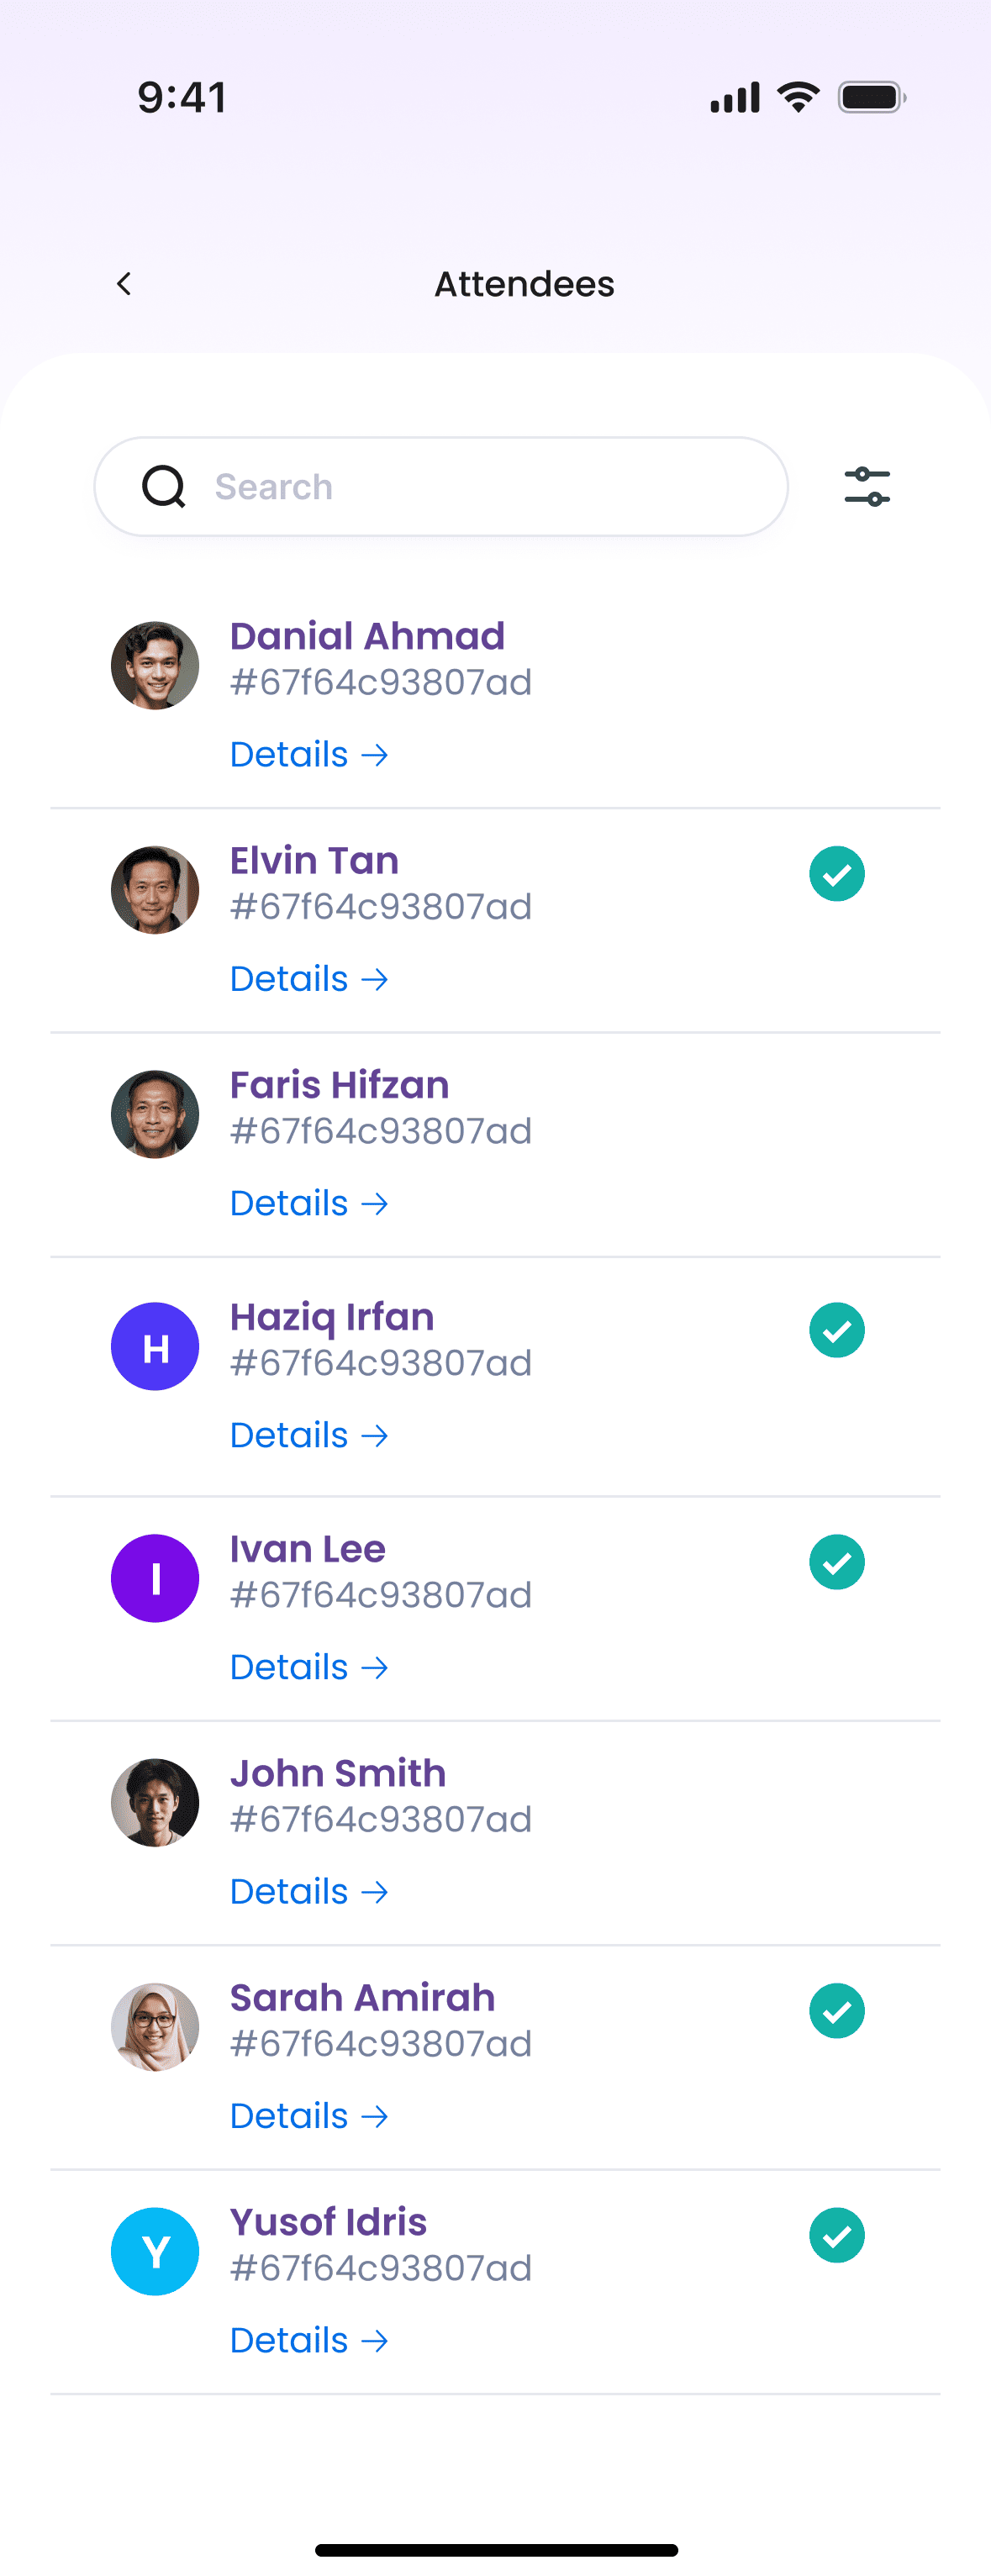Tap the Yusof Idris 'Y' avatar
991x2576 pixels.
(155, 2251)
